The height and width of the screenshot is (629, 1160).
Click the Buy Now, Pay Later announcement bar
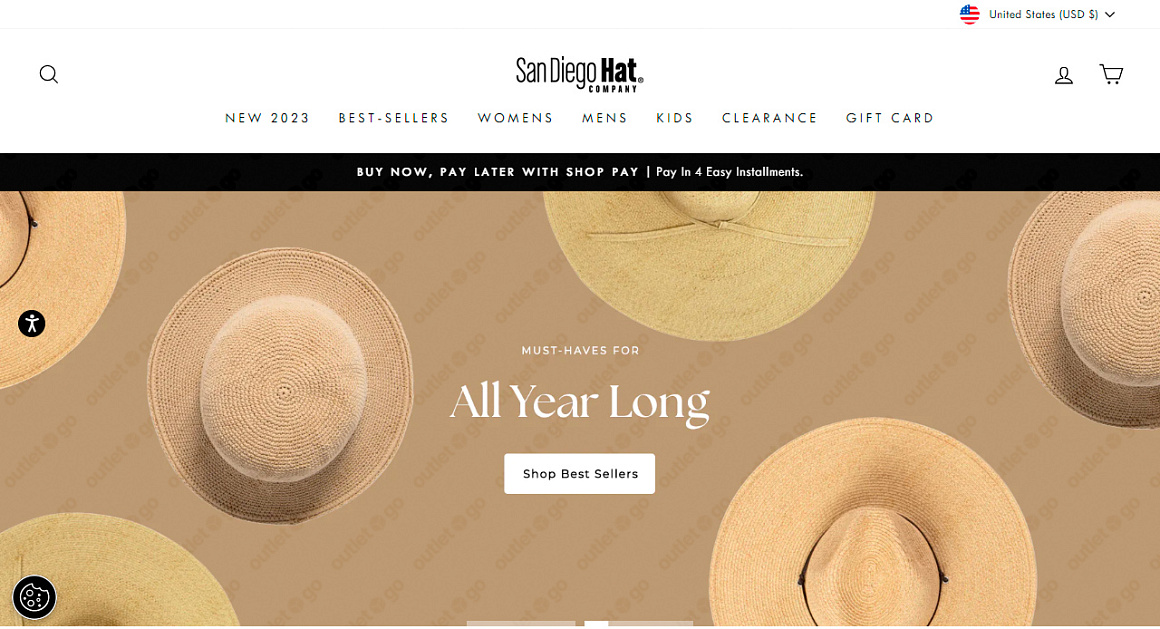tap(580, 172)
